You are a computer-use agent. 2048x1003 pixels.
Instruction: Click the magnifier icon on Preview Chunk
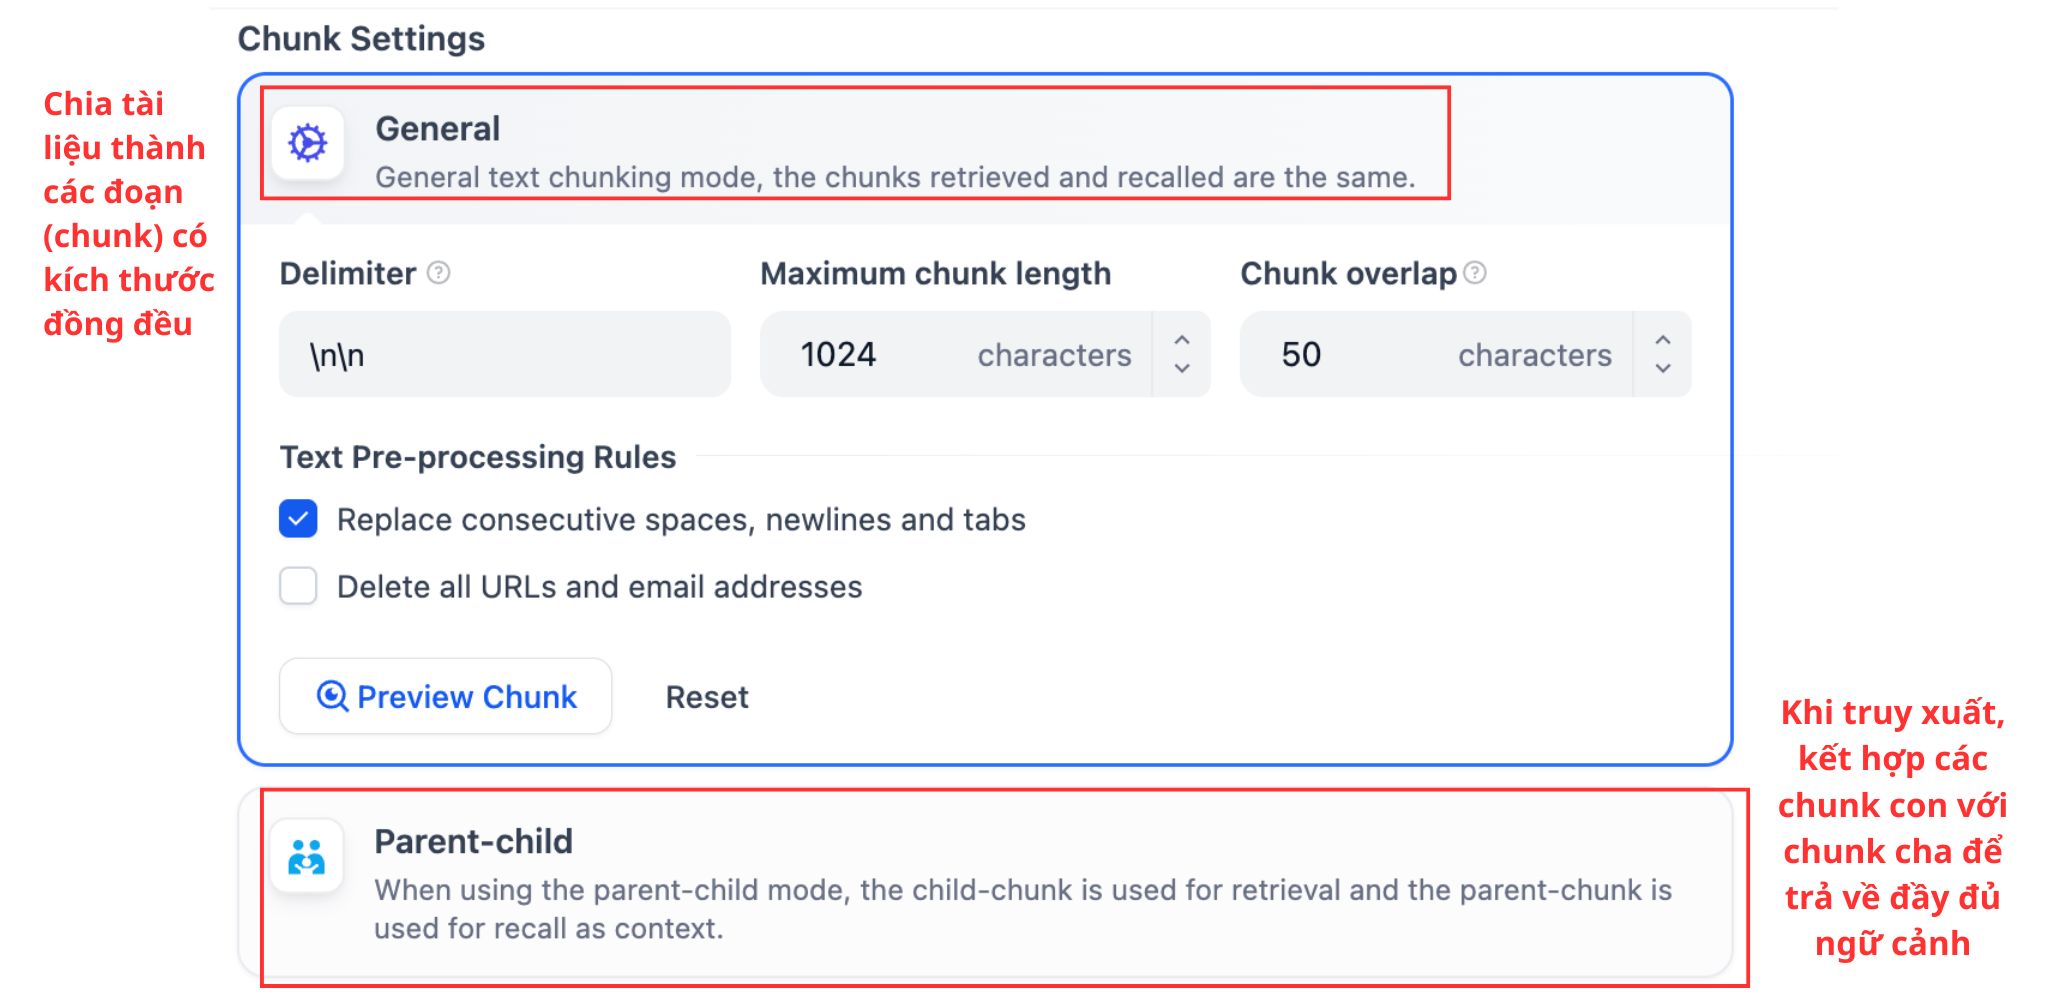click(330, 696)
